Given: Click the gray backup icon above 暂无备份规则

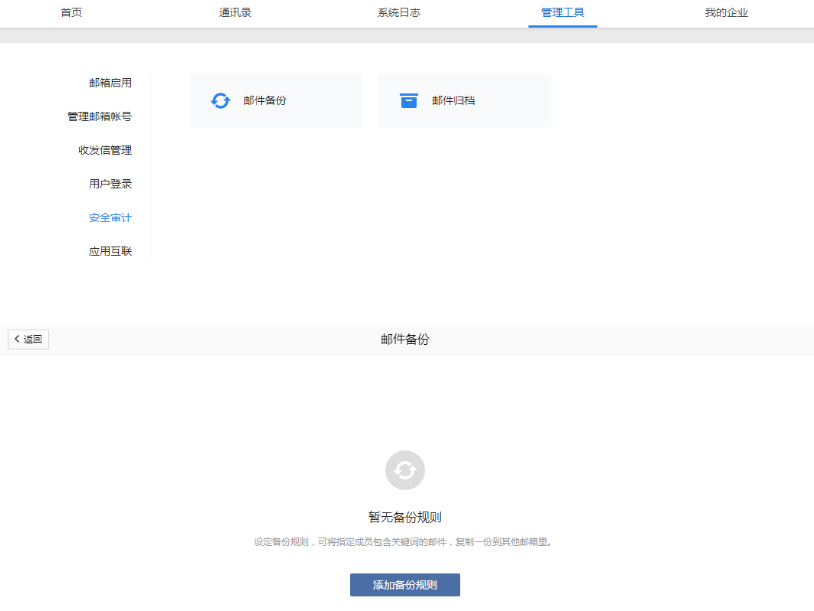Looking at the screenshot, I should coord(404,470).
